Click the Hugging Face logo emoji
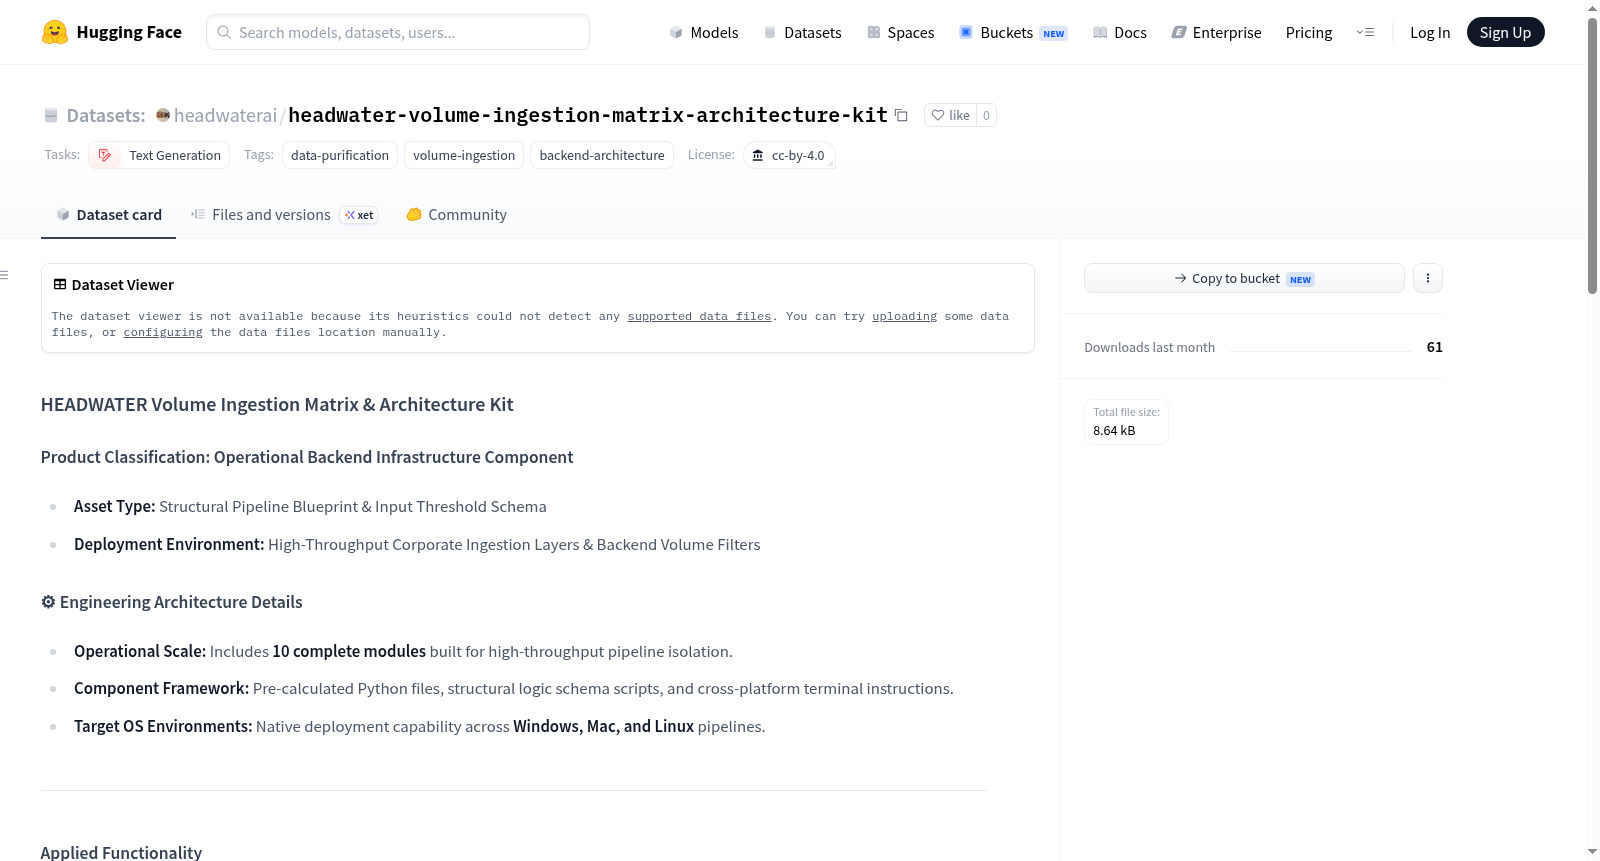 (54, 32)
